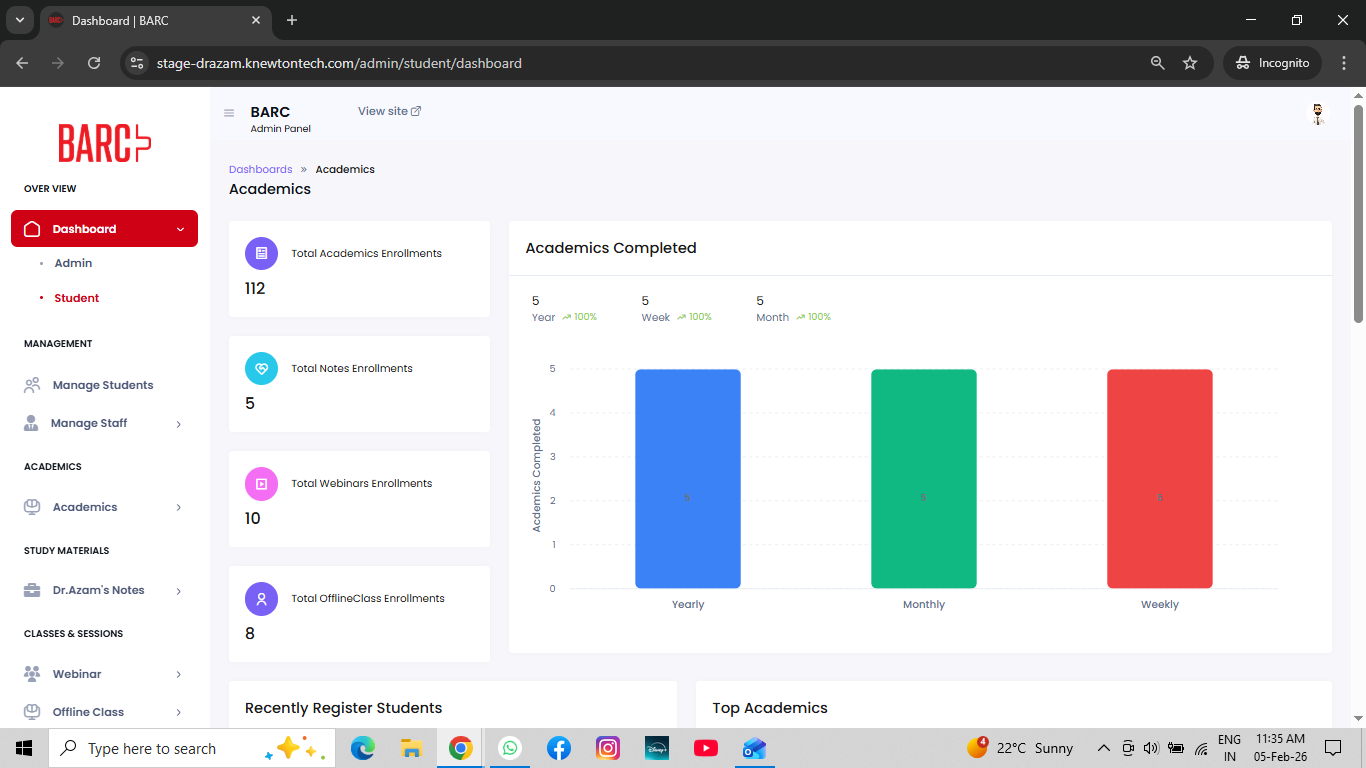Screen dimensions: 1366x768
Task: Click the browser address bar URL
Action: 339,63
